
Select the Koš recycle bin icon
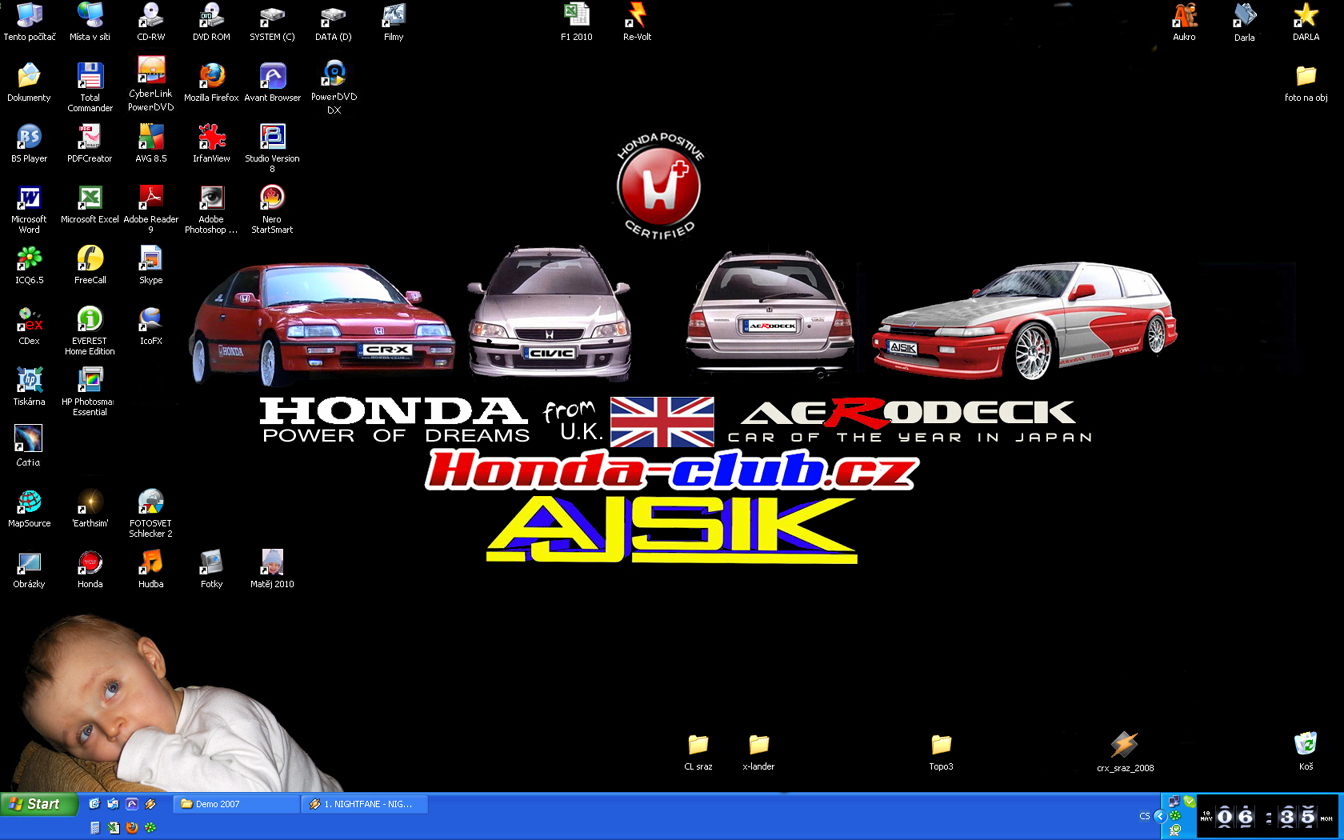[x=1305, y=744]
